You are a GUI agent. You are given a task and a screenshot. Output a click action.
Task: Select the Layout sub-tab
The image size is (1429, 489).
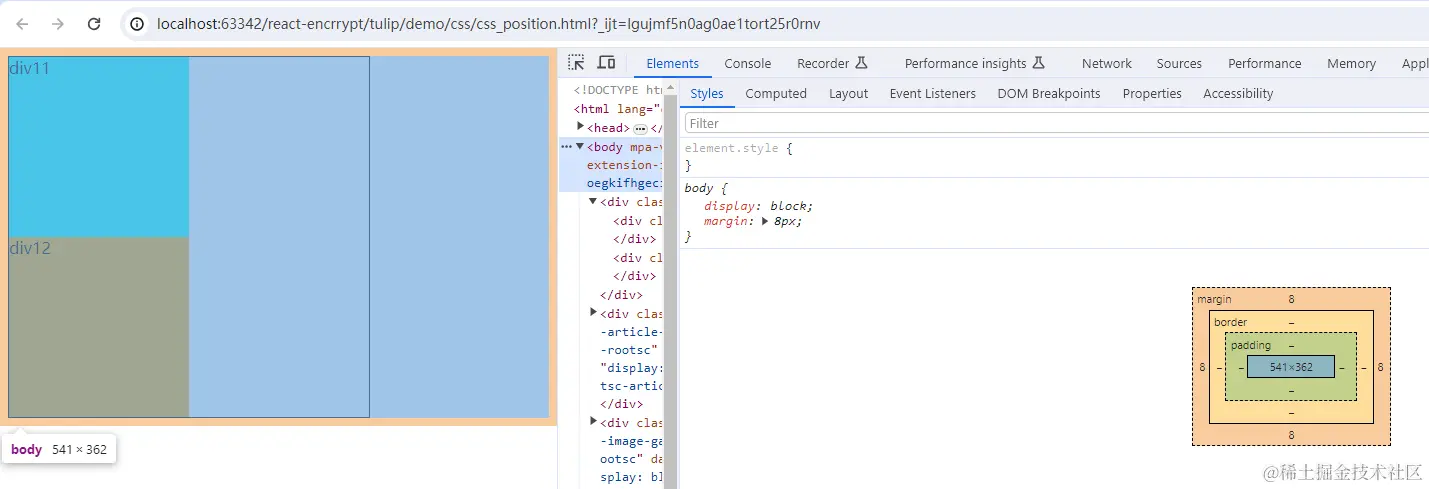pos(848,93)
